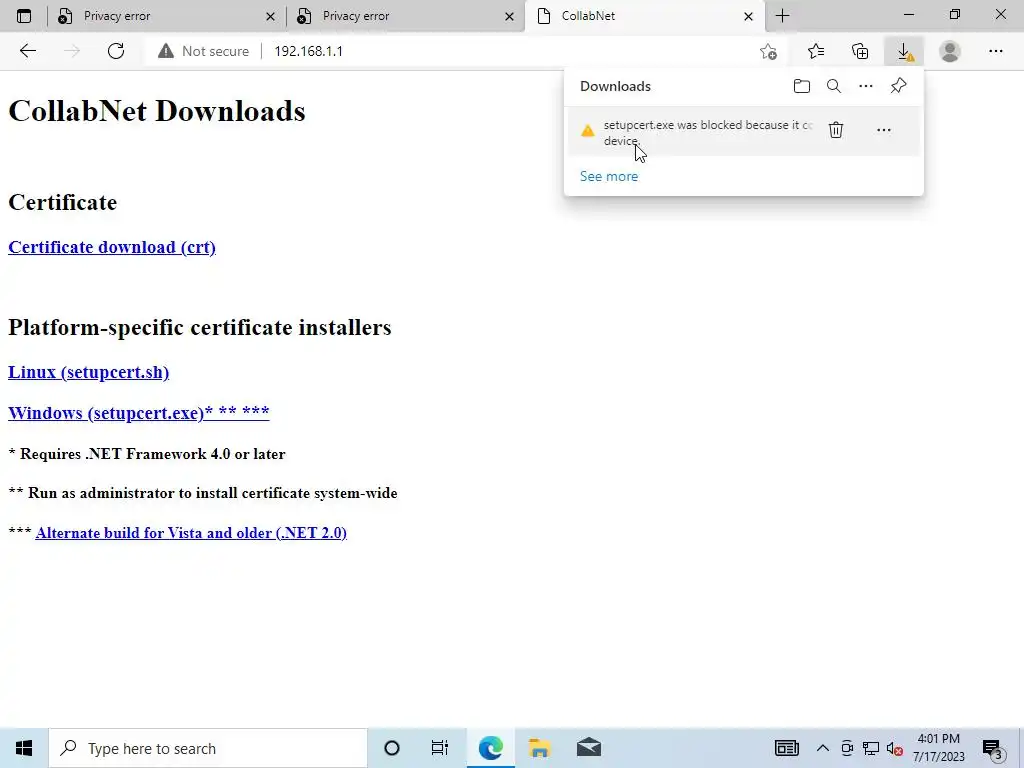Open a new browser tab

tap(782, 16)
